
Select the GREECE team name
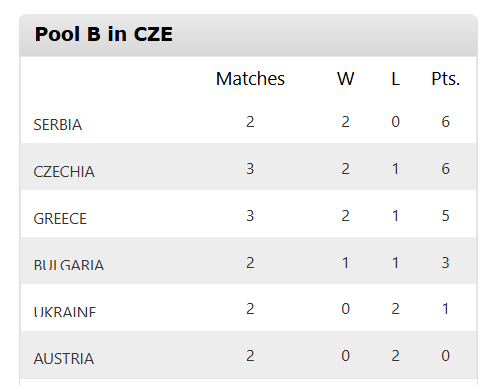60,219
